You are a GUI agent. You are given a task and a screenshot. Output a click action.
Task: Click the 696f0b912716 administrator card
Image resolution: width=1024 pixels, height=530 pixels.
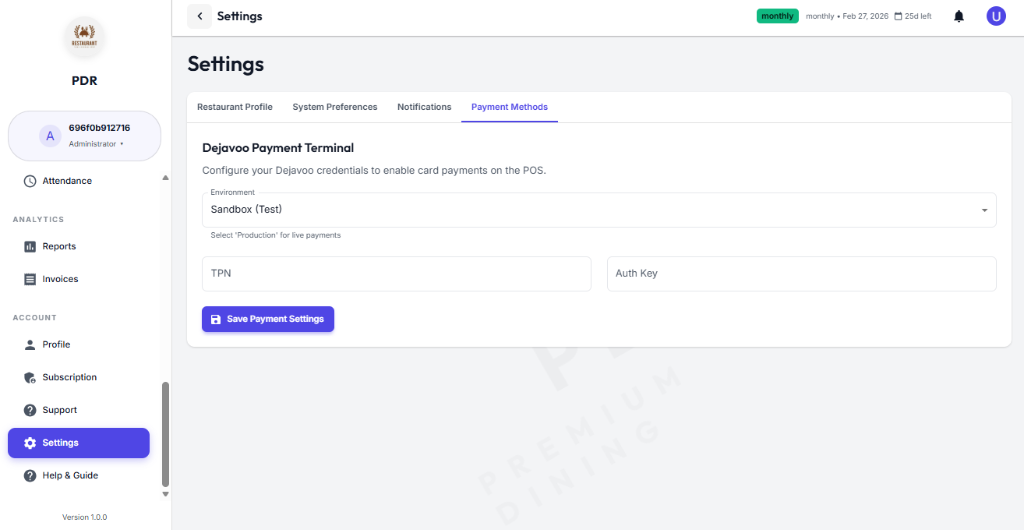(84, 136)
